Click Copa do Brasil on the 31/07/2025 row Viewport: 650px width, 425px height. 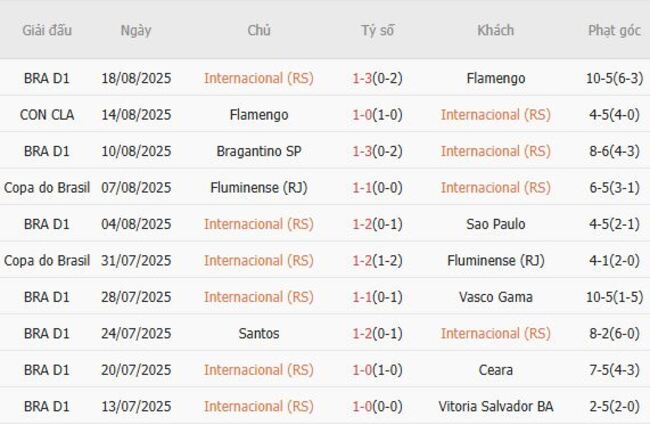[47, 260]
